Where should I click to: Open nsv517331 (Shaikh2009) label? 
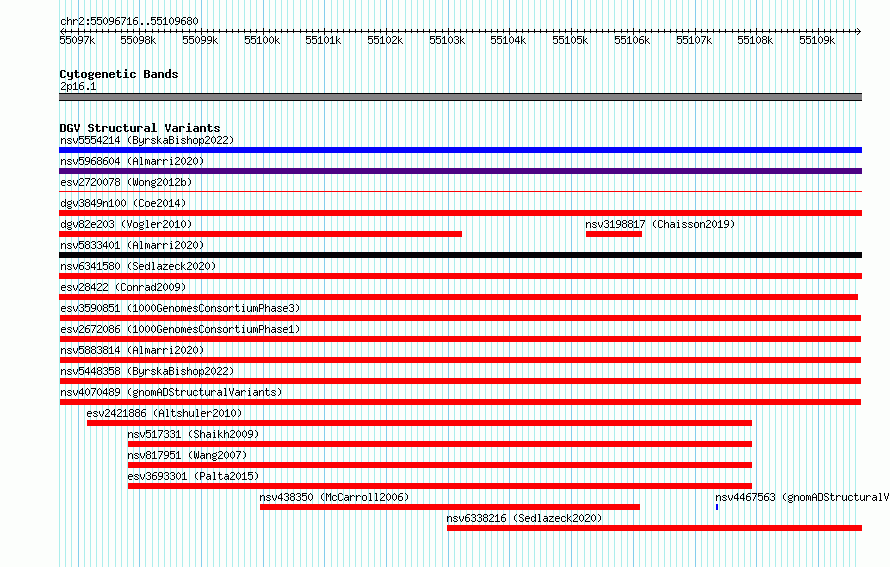[x=193, y=434]
